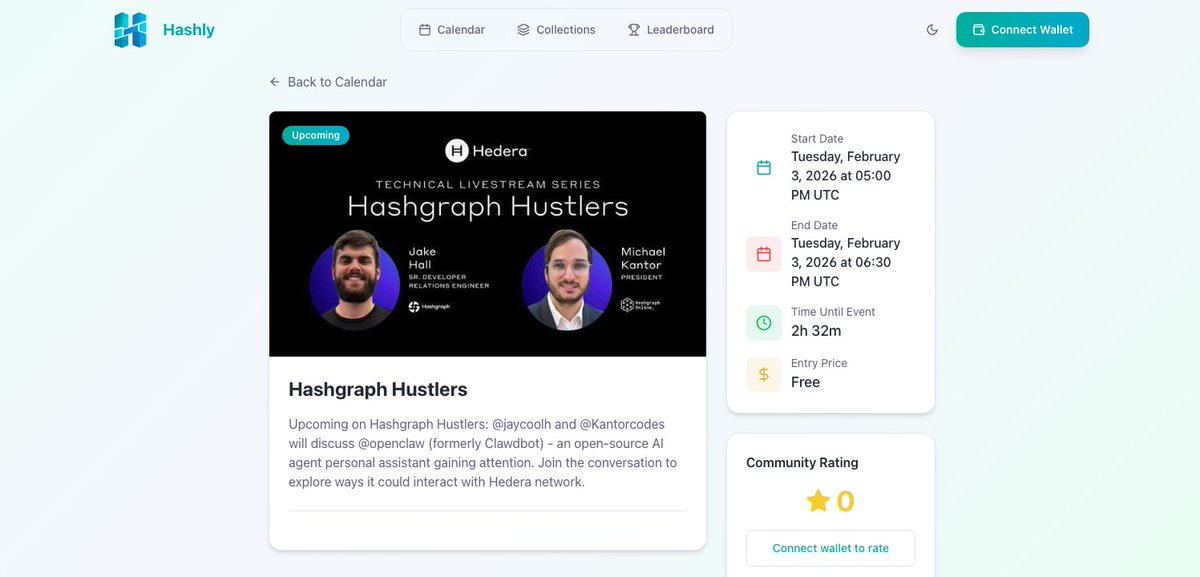Click the Start Date calendar icon
The image size is (1200, 577).
click(x=764, y=167)
